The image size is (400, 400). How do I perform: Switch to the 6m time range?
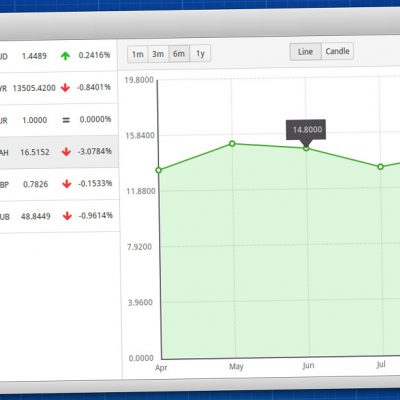pos(179,53)
